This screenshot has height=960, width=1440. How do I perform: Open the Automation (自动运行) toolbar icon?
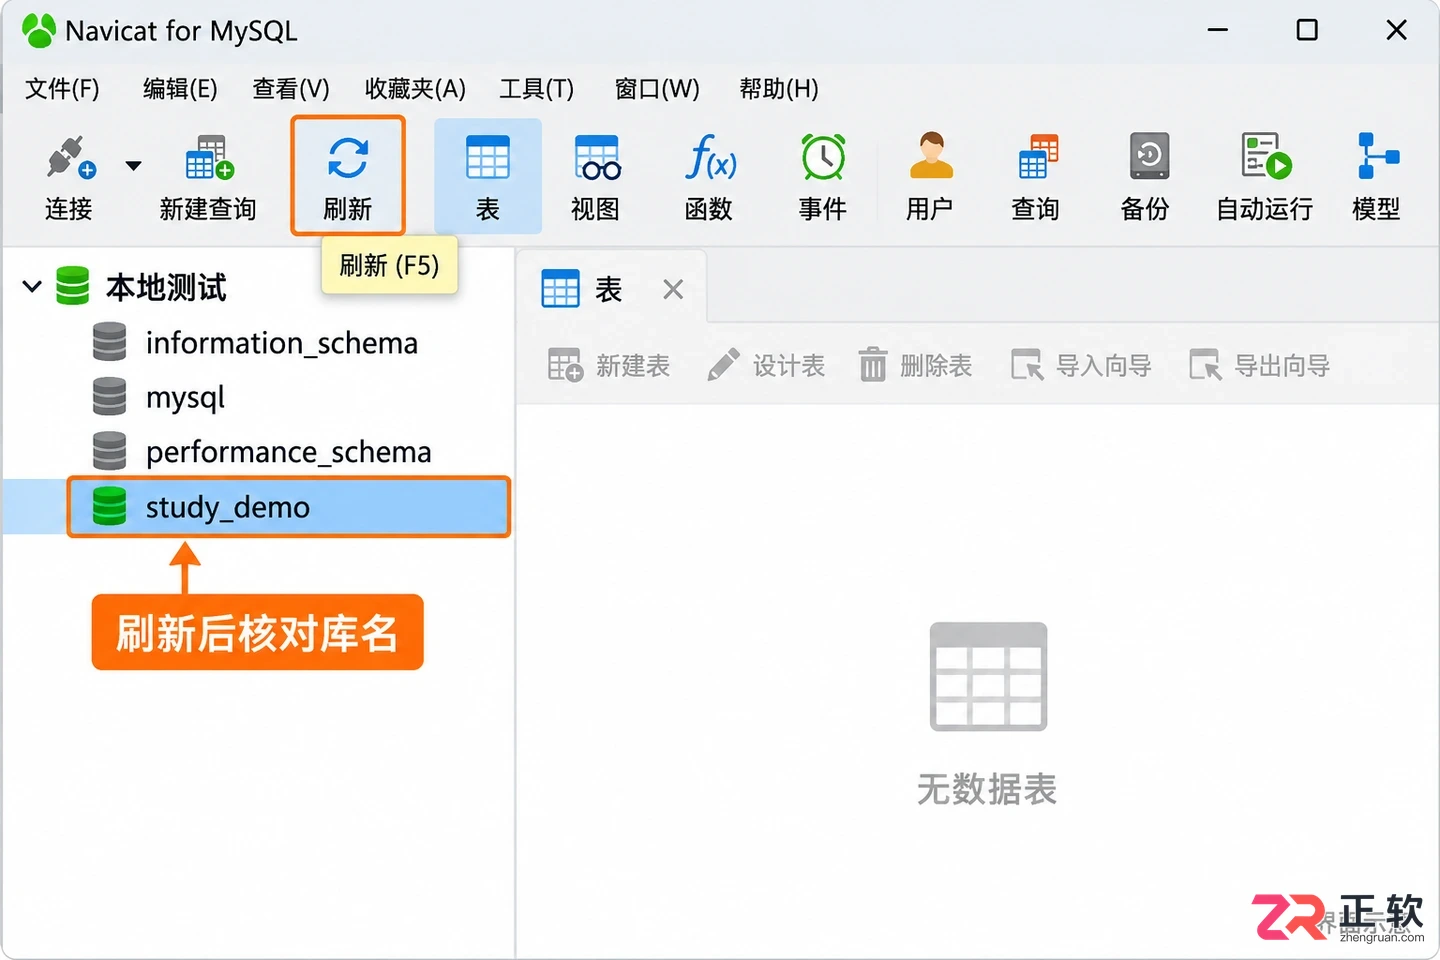click(1265, 157)
